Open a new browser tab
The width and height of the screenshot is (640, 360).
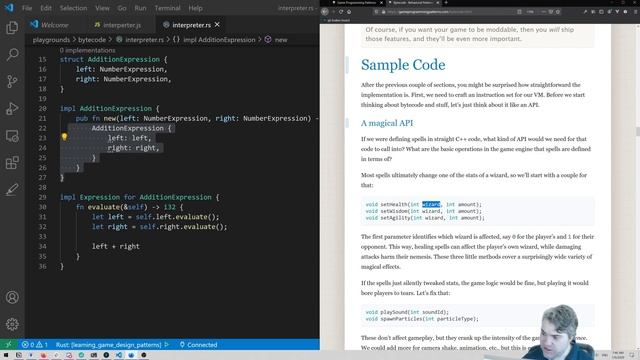tap(446, 2)
